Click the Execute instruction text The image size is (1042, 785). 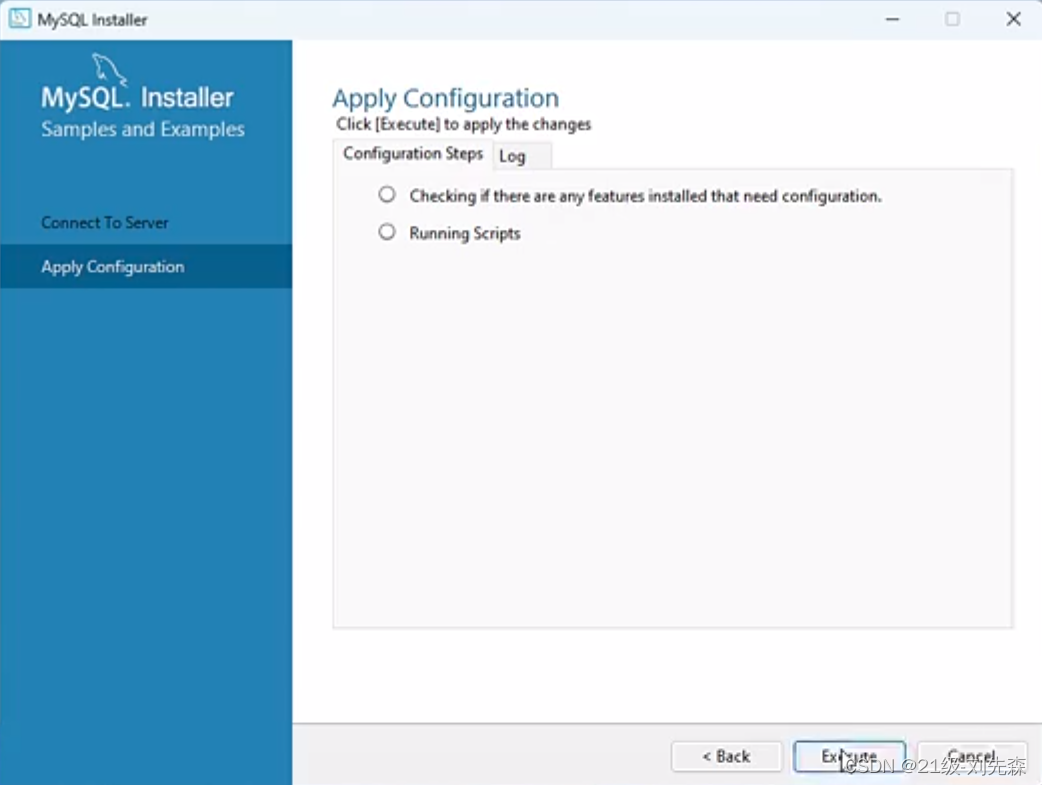coord(463,124)
